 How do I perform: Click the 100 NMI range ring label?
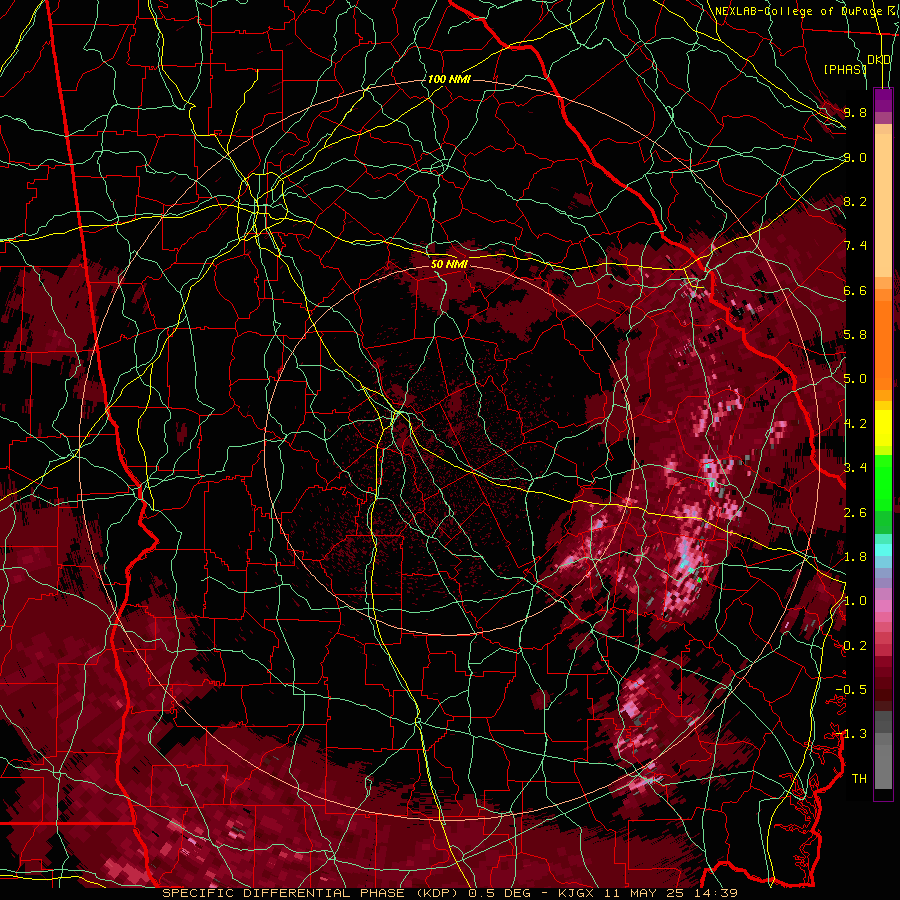click(x=449, y=79)
